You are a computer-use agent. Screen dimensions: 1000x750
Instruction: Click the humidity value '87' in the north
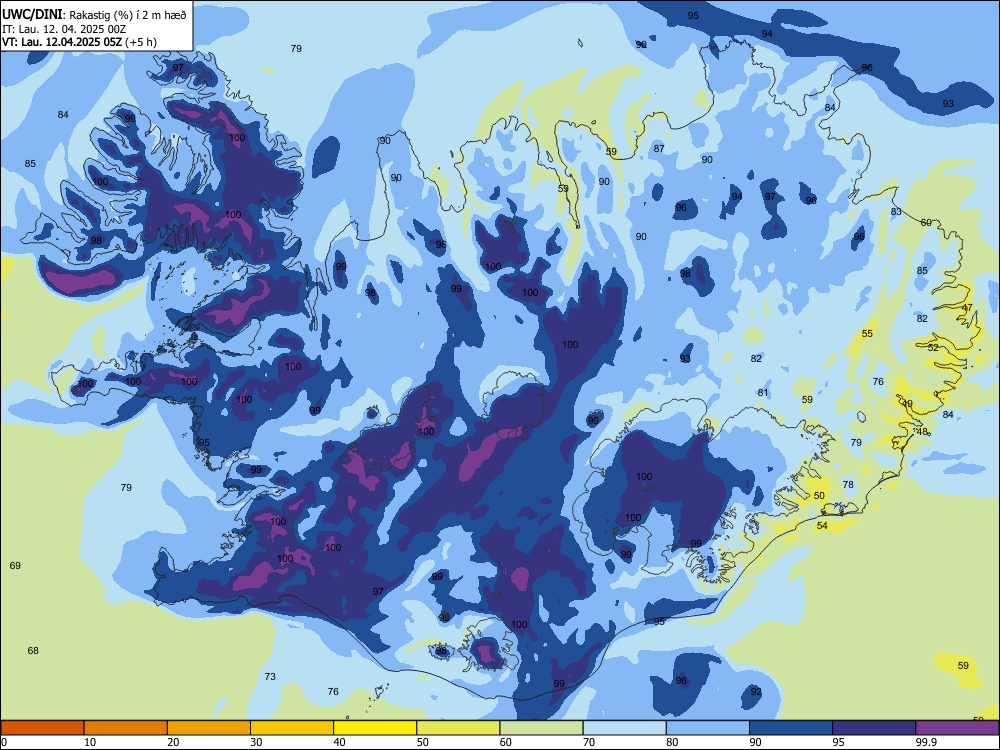(659, 149)
